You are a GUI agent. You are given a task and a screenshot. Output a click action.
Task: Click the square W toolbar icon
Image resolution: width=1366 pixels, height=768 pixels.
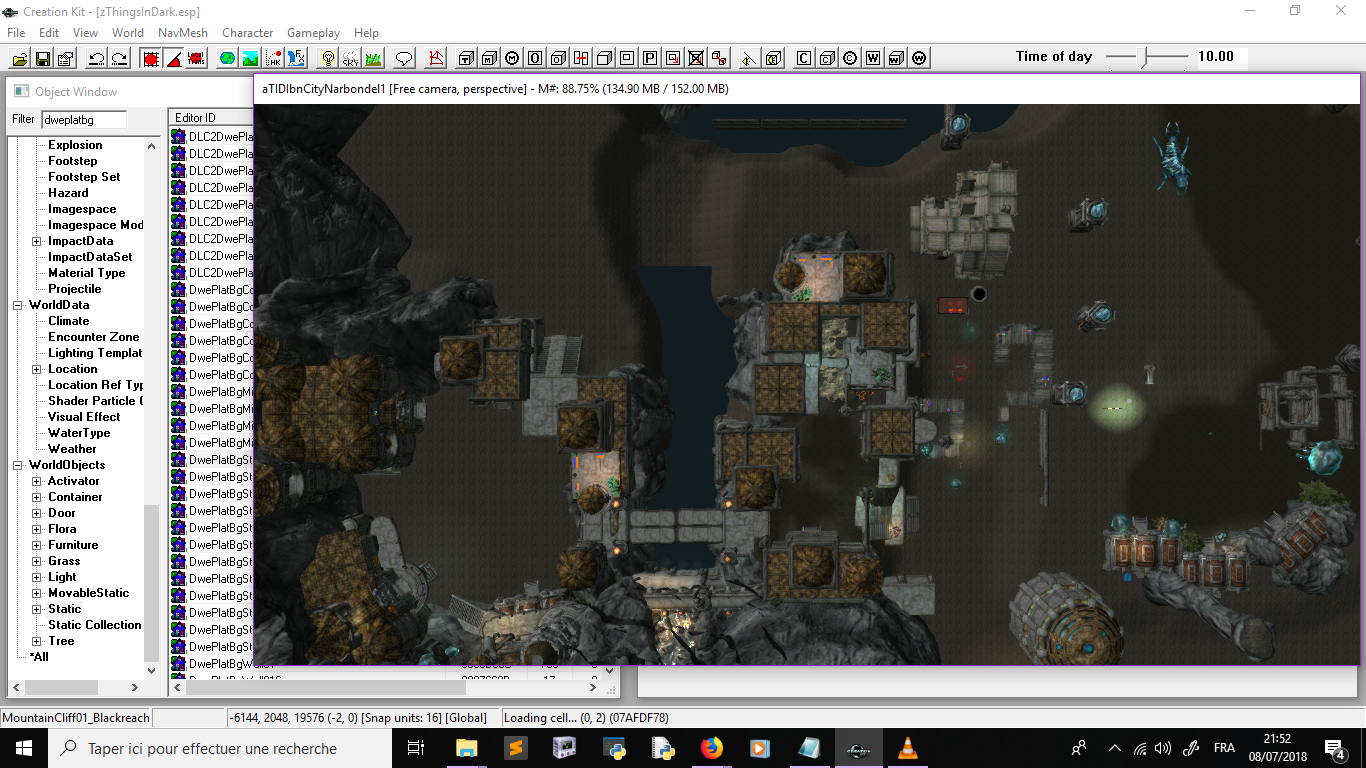tap(873, 58)
